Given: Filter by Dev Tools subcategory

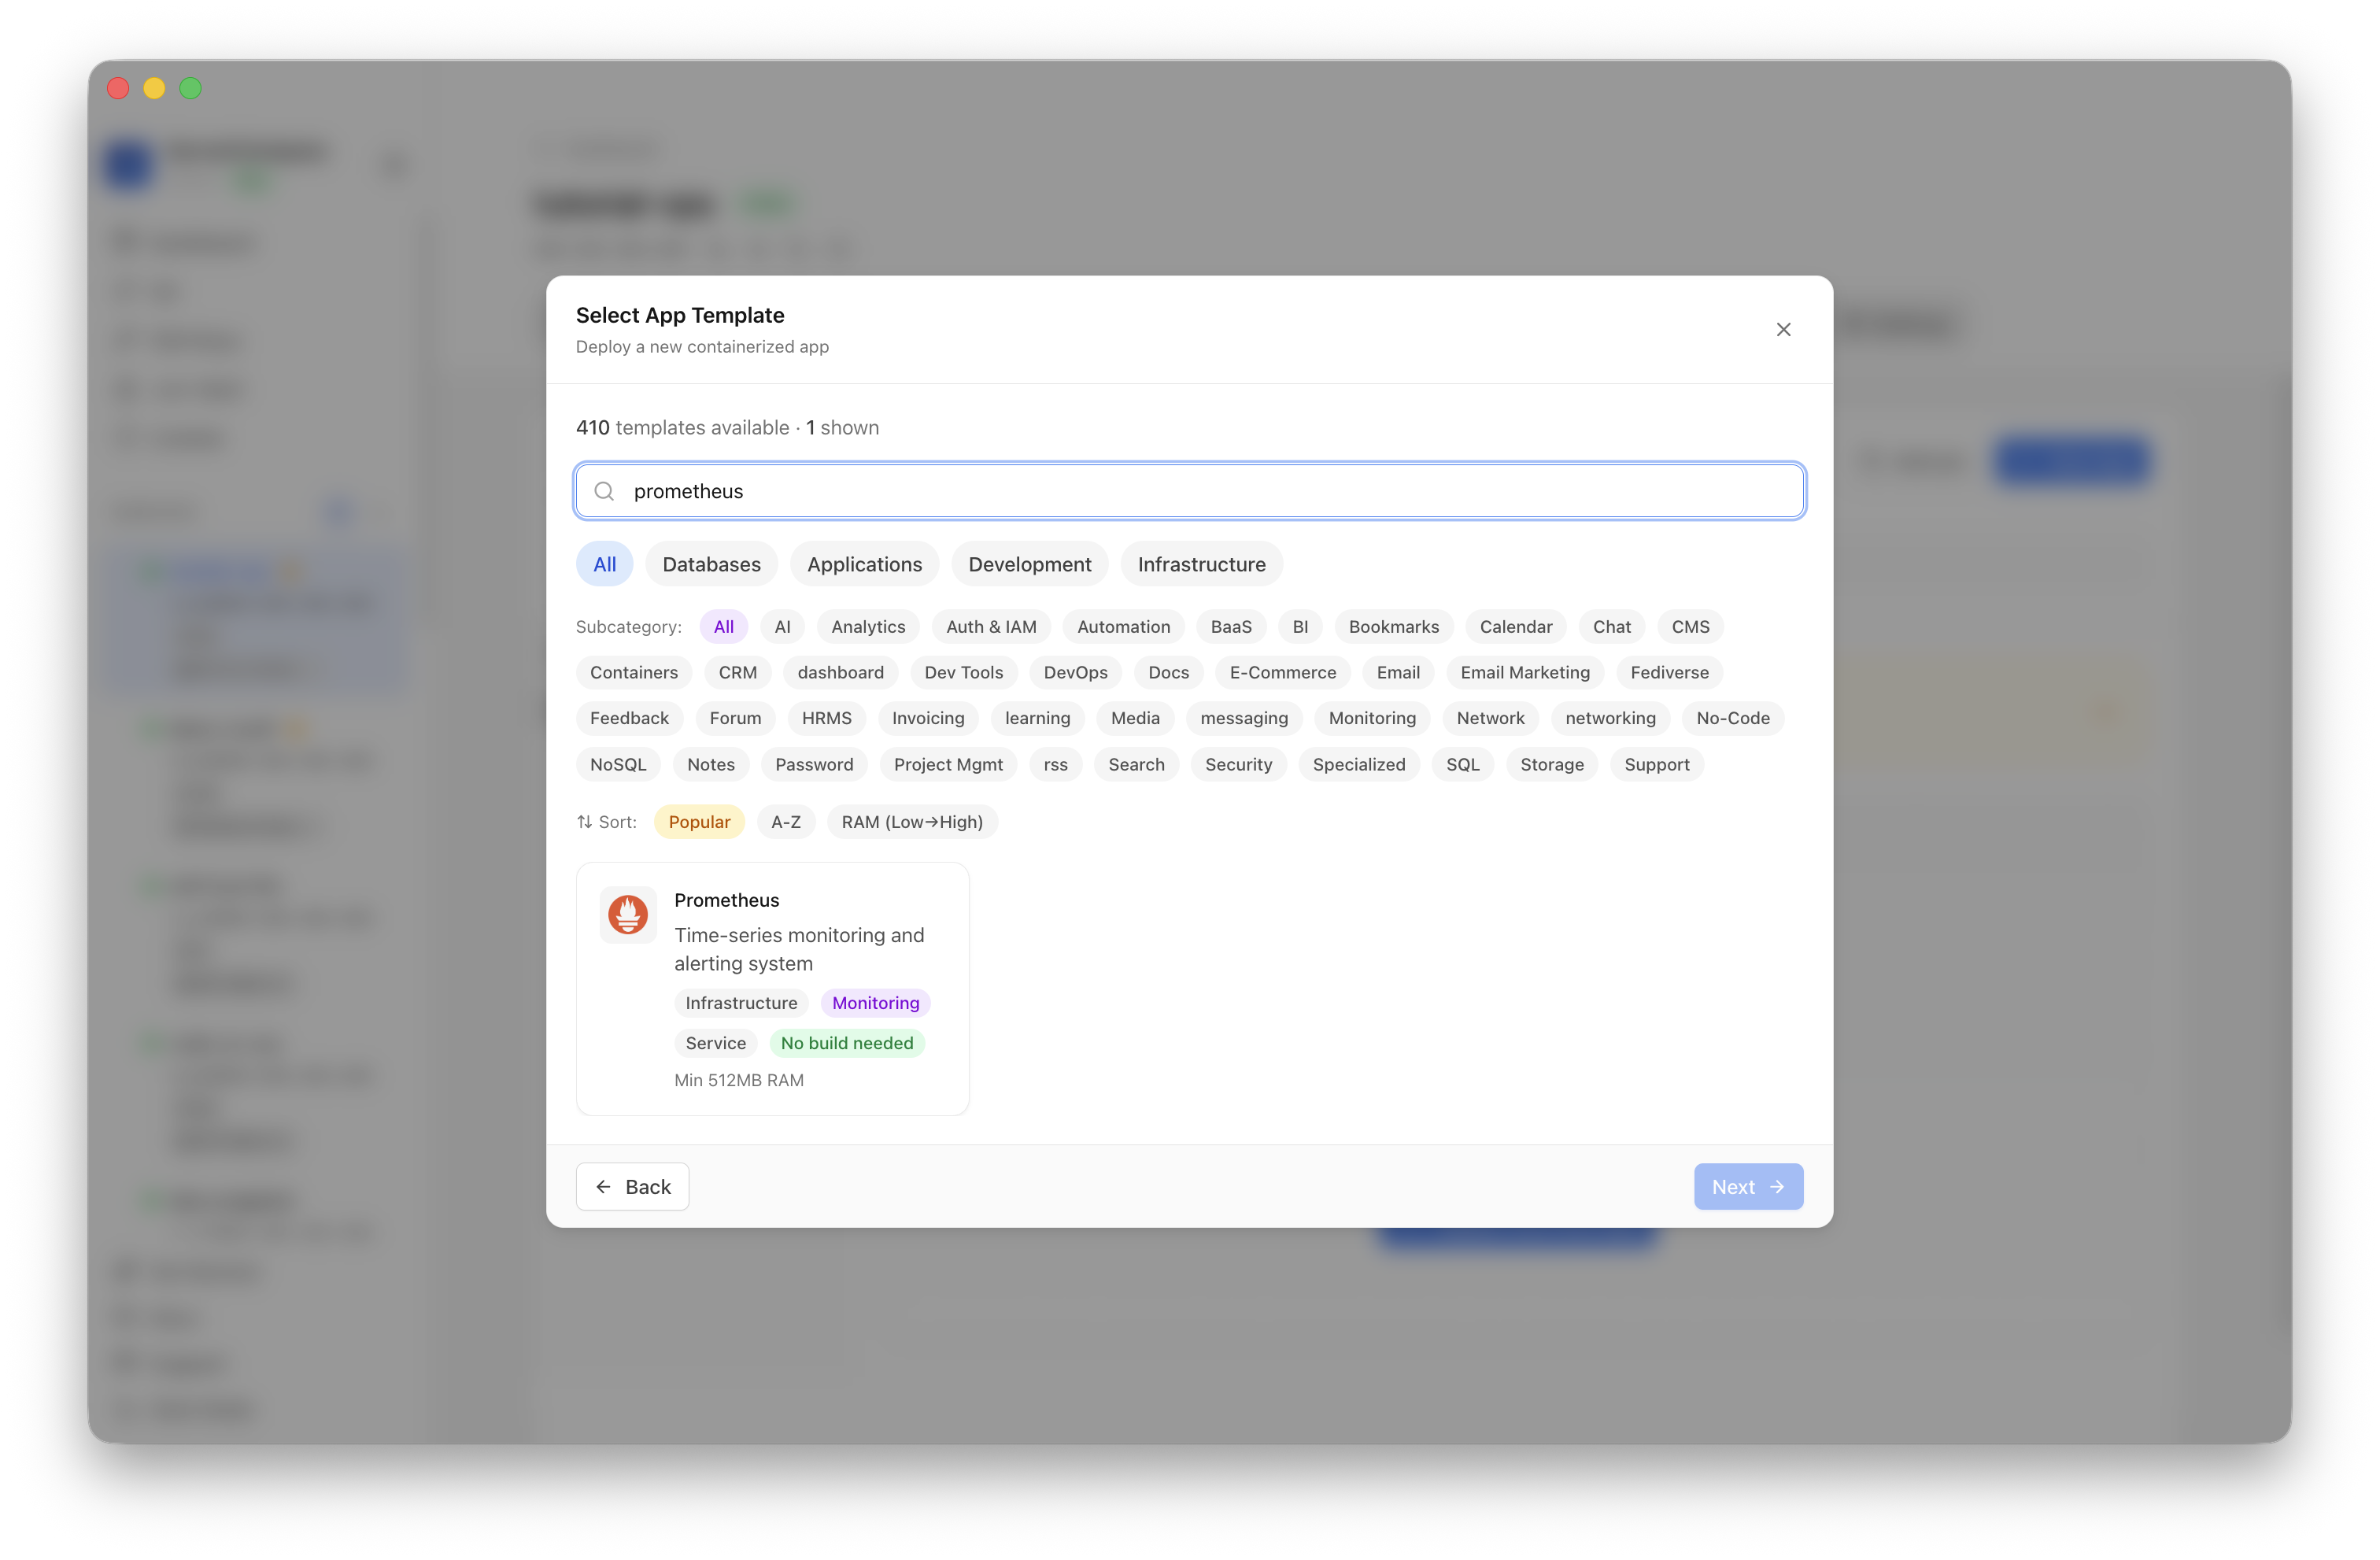Looking at the screenshot, I should (963, 673).
